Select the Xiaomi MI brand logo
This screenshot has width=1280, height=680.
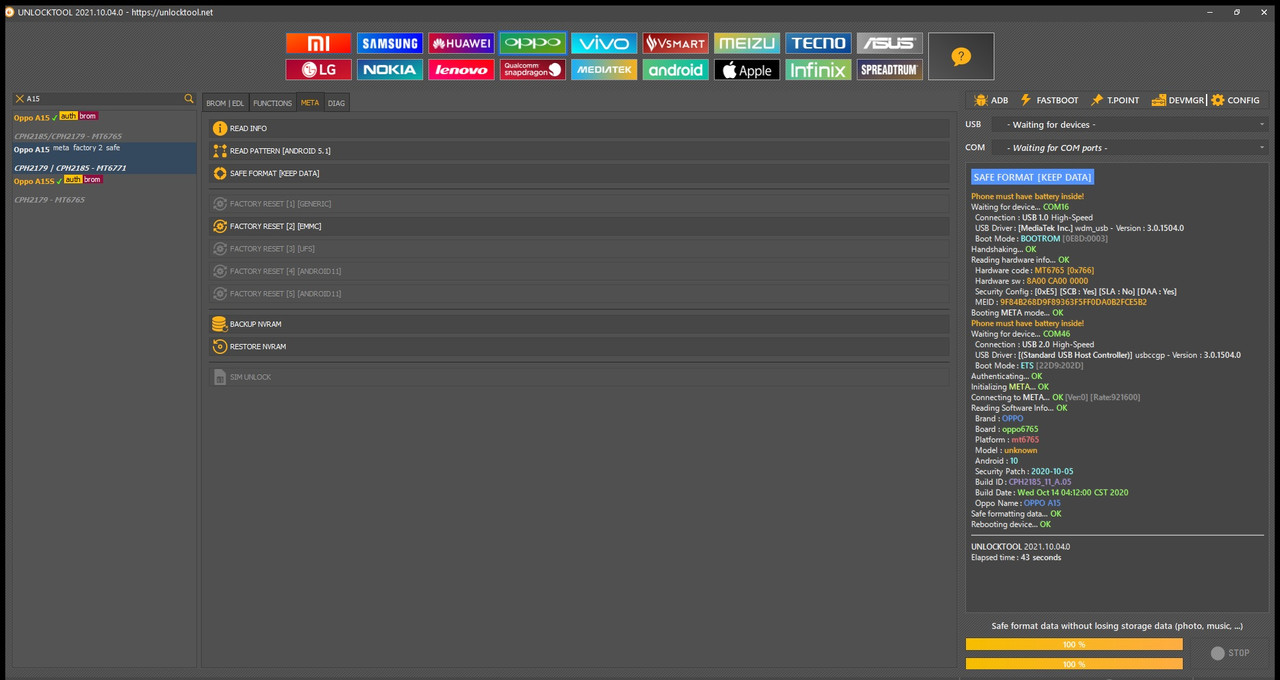(318, 43)
